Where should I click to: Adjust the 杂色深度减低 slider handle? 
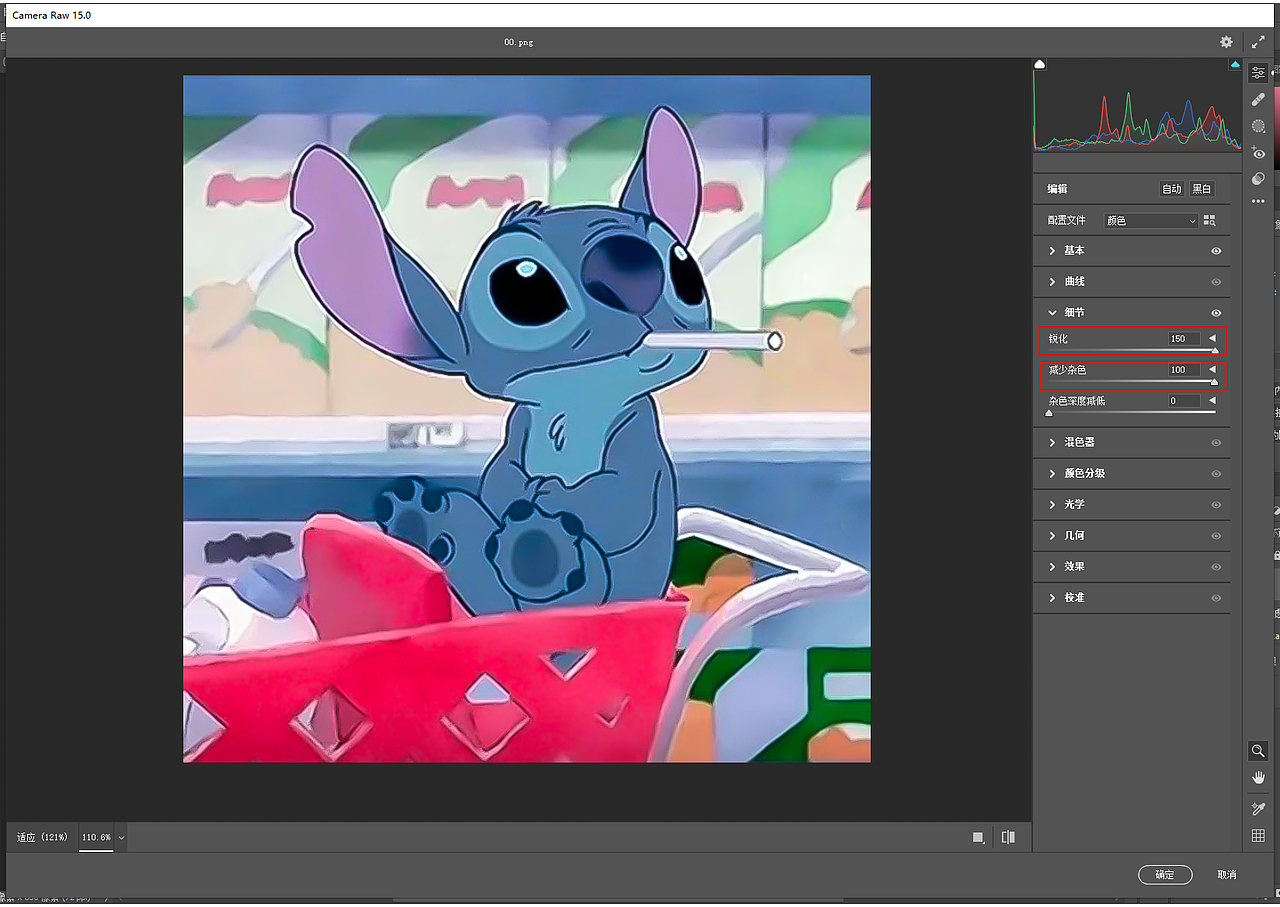(1049, 412)
